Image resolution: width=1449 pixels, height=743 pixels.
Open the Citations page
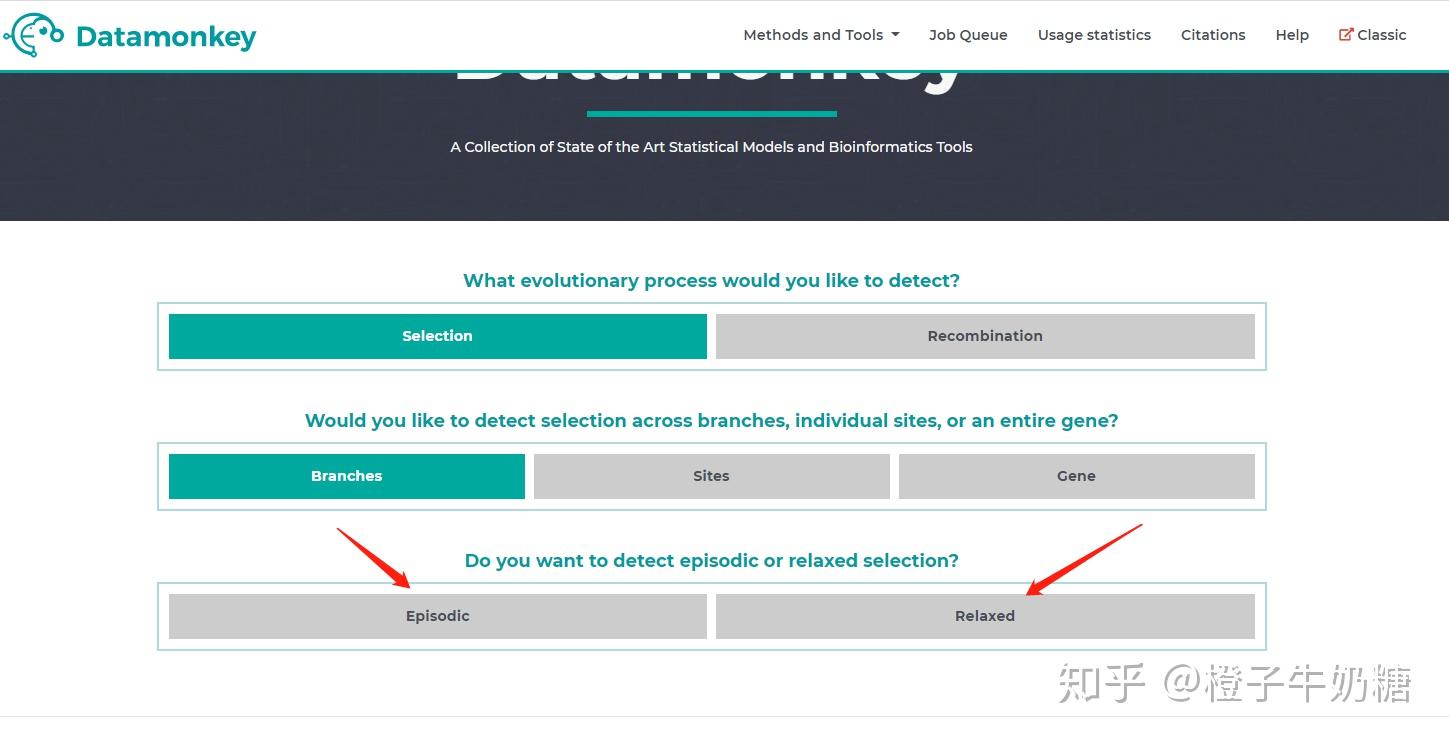coord(1212,35)
